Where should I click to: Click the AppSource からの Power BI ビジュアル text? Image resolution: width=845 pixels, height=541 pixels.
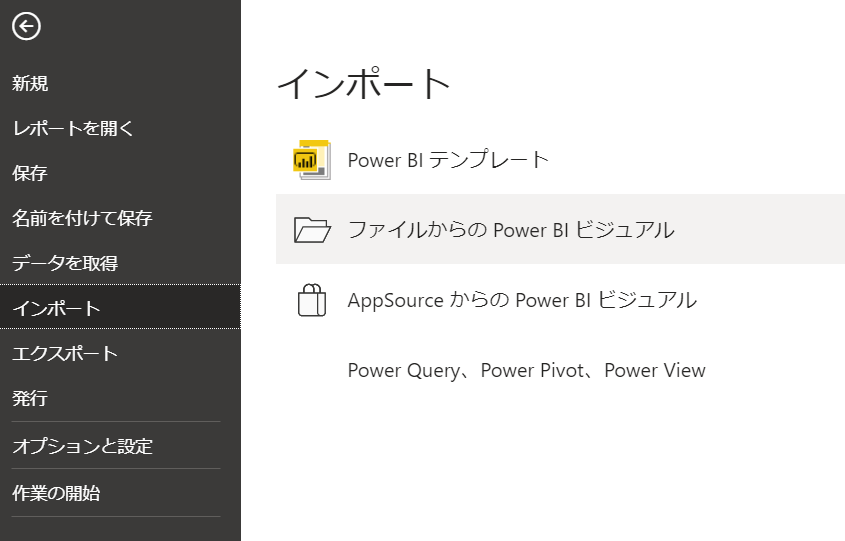point(521,300)
